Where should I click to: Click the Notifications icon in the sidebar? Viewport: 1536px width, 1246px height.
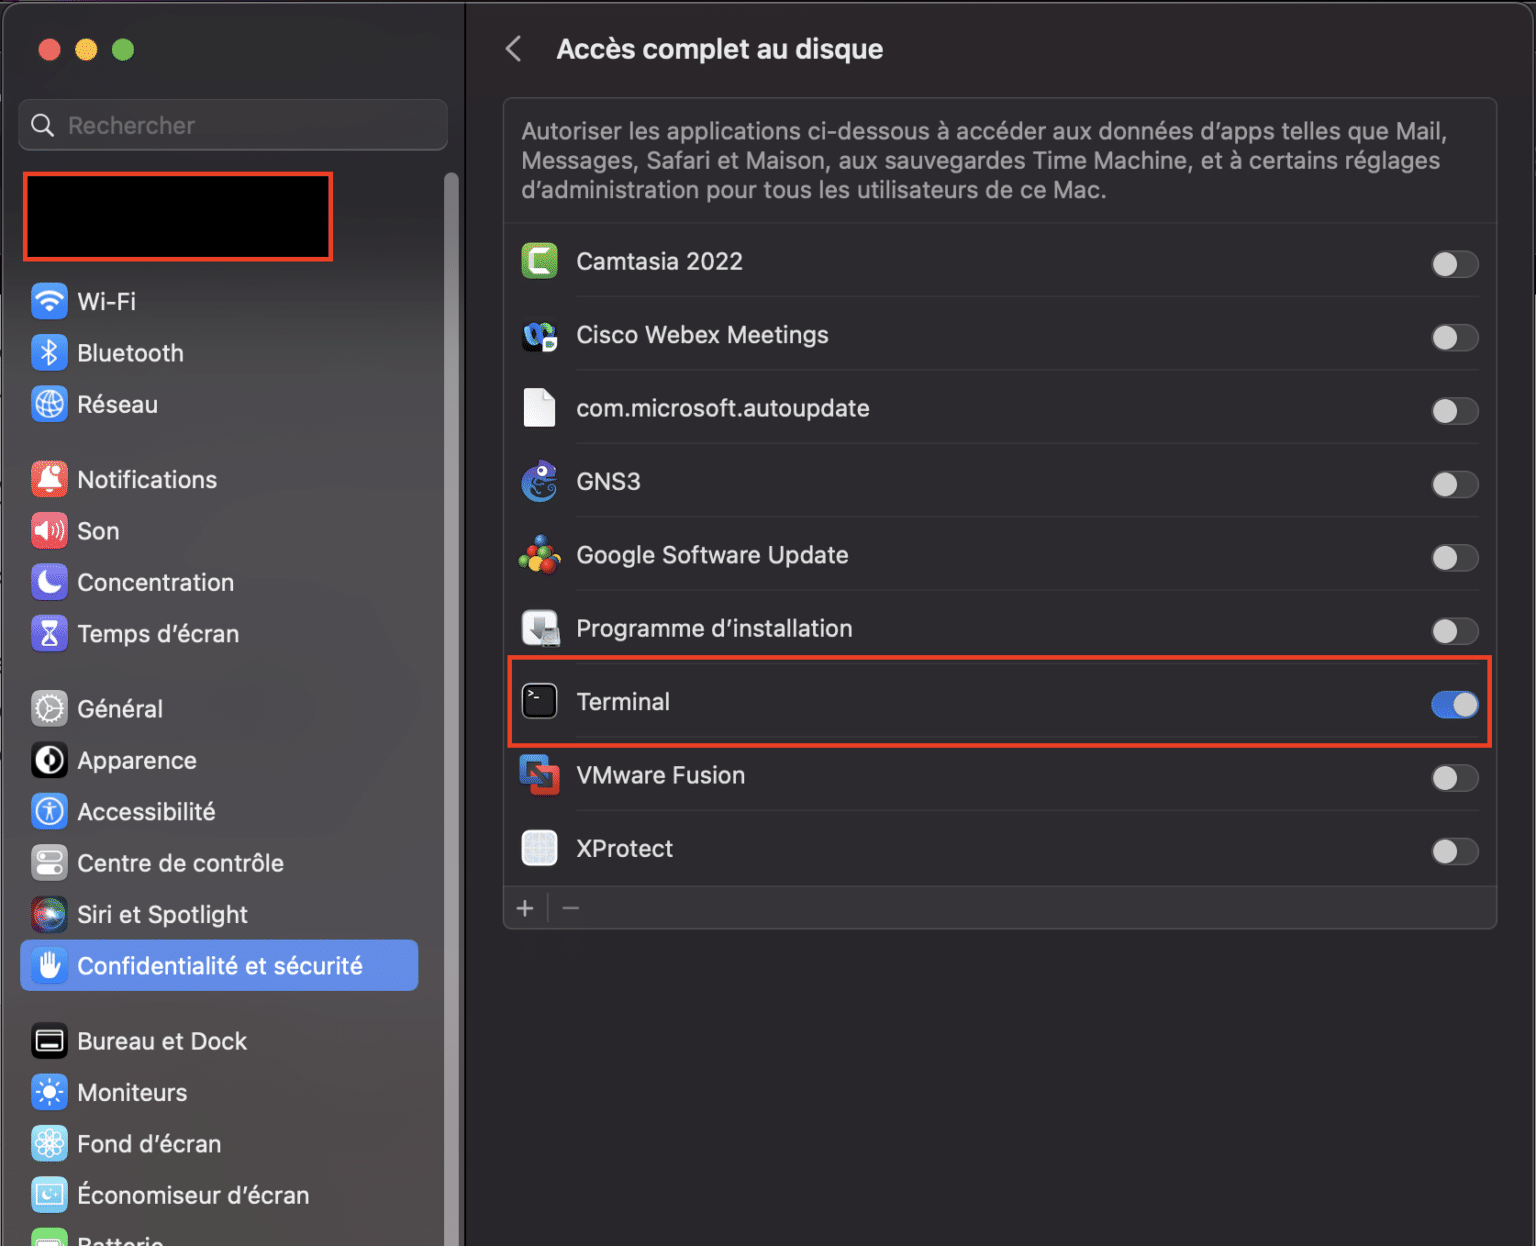[49, 479]
